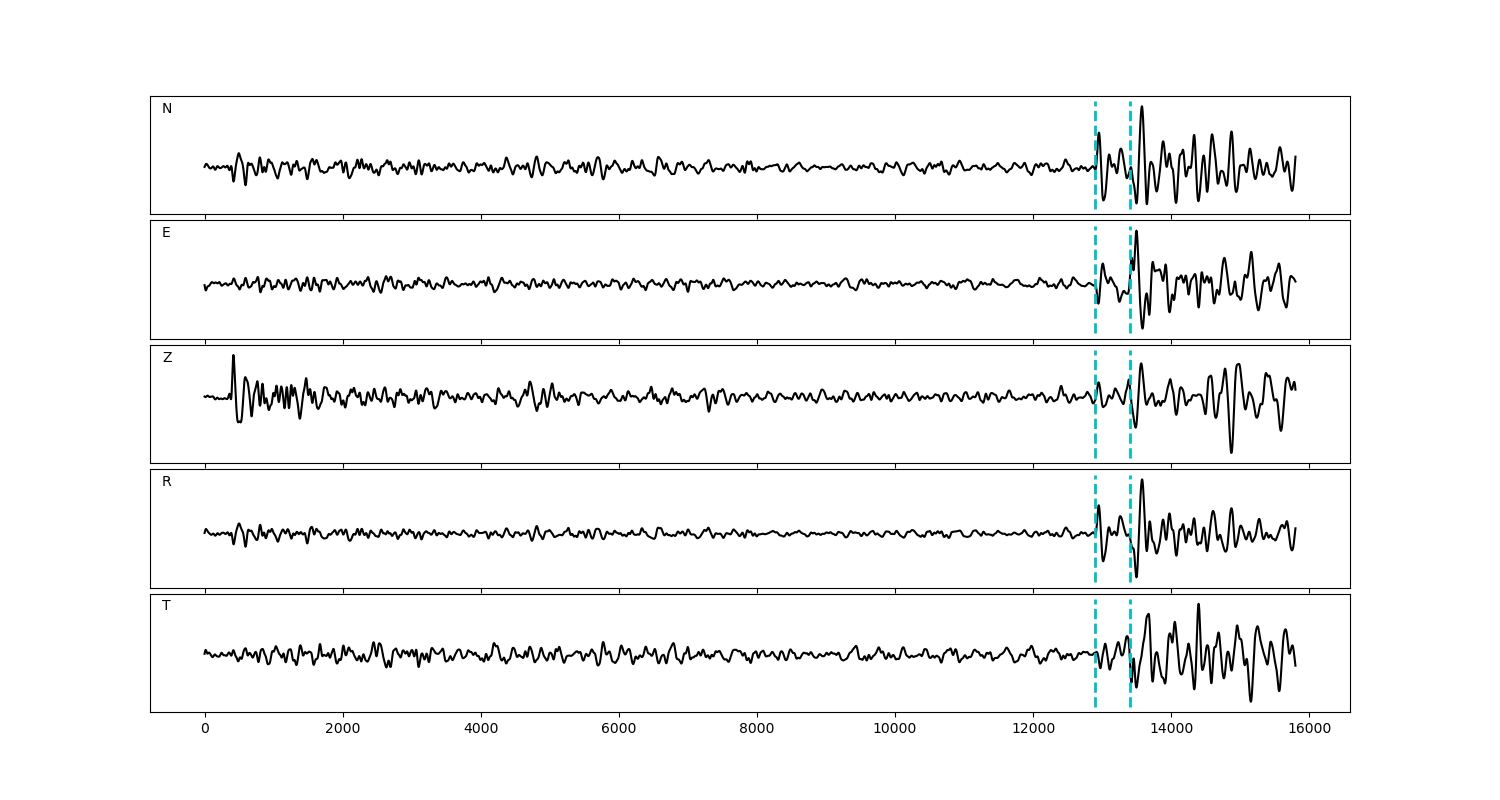Click the N channel label
Image resolution: width=1500 pixels, height=800 pixels.
167,109
